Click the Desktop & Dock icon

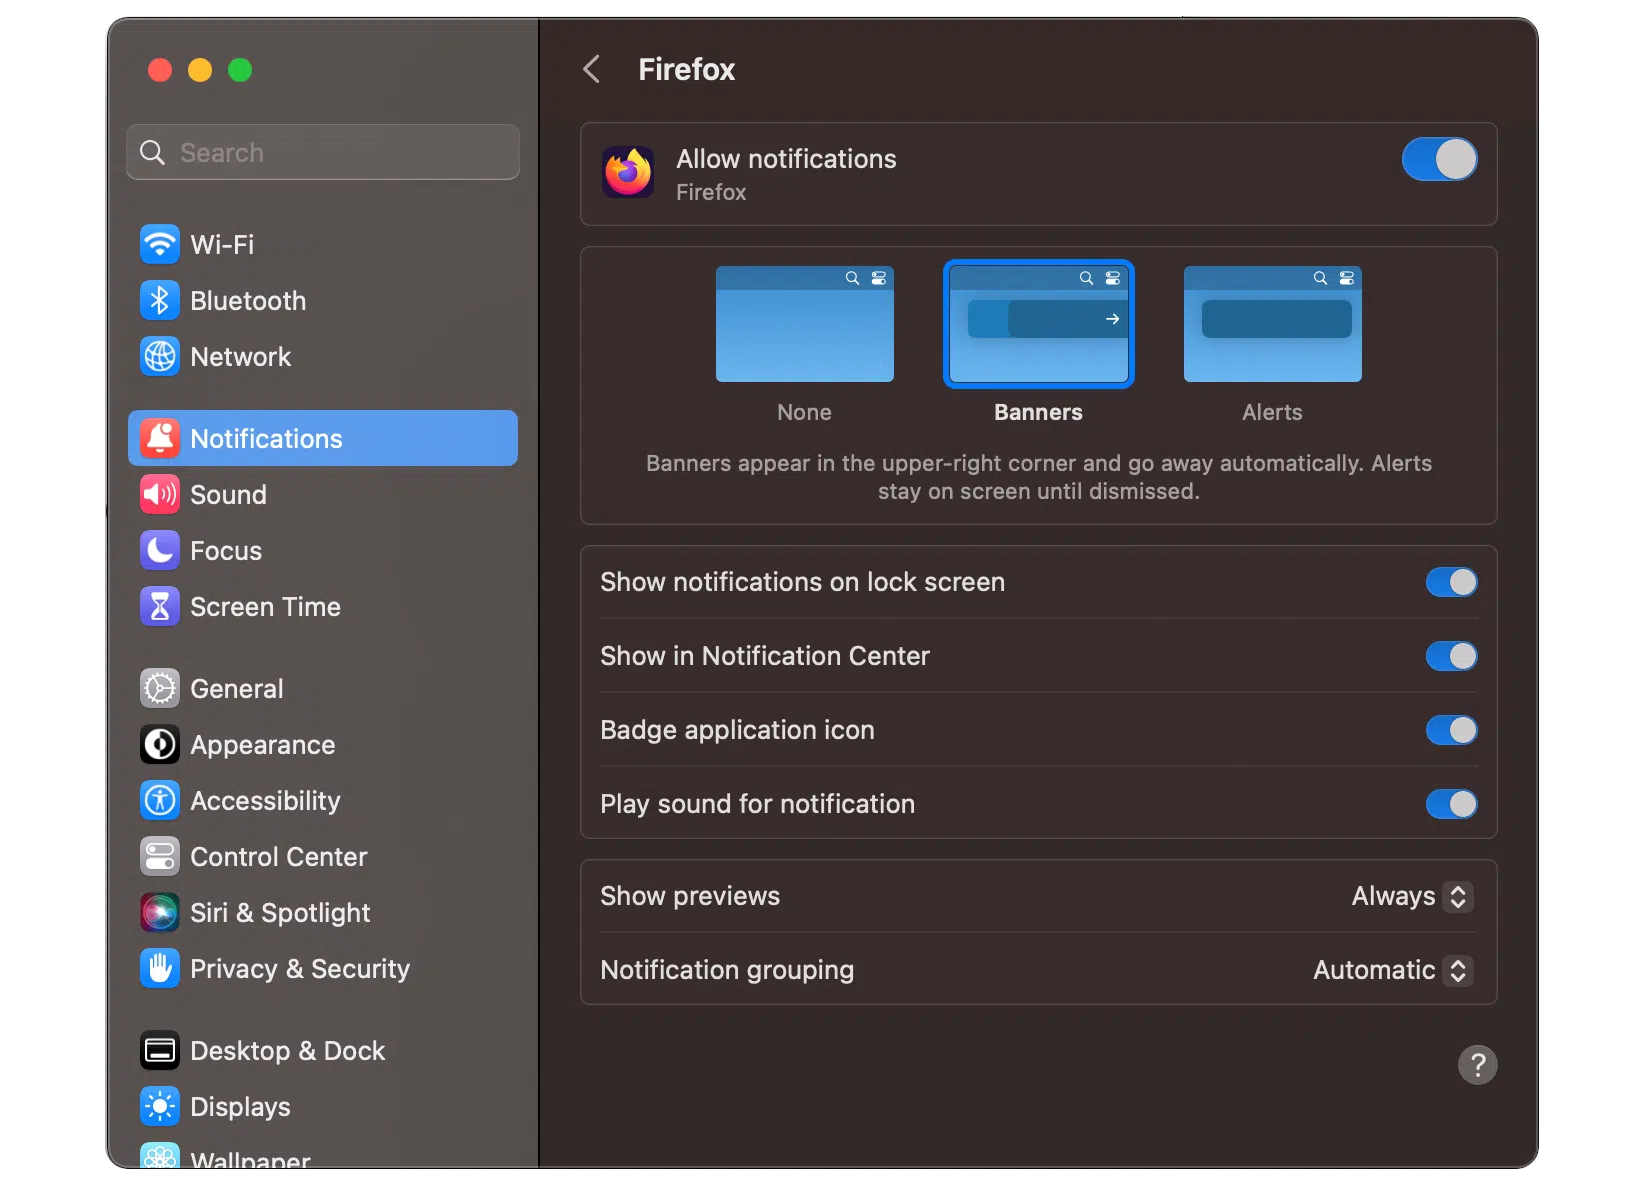click(x=160, y=1050)
